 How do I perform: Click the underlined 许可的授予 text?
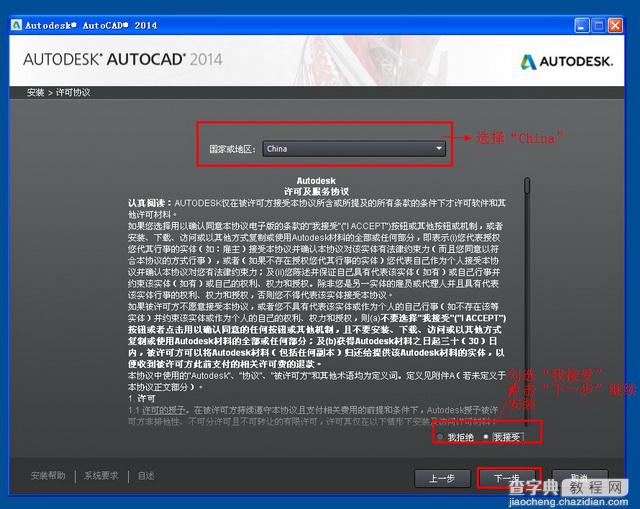coord(163,410)
